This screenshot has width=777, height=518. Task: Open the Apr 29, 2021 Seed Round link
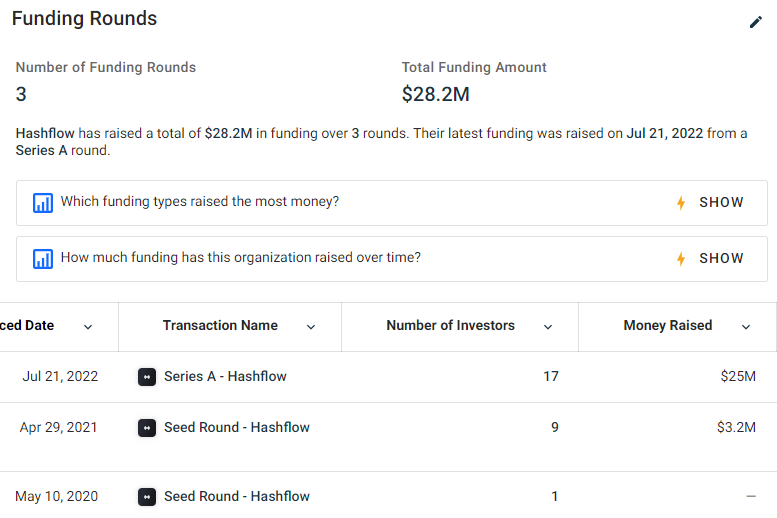pyautogui.click(x=237, y=428)
